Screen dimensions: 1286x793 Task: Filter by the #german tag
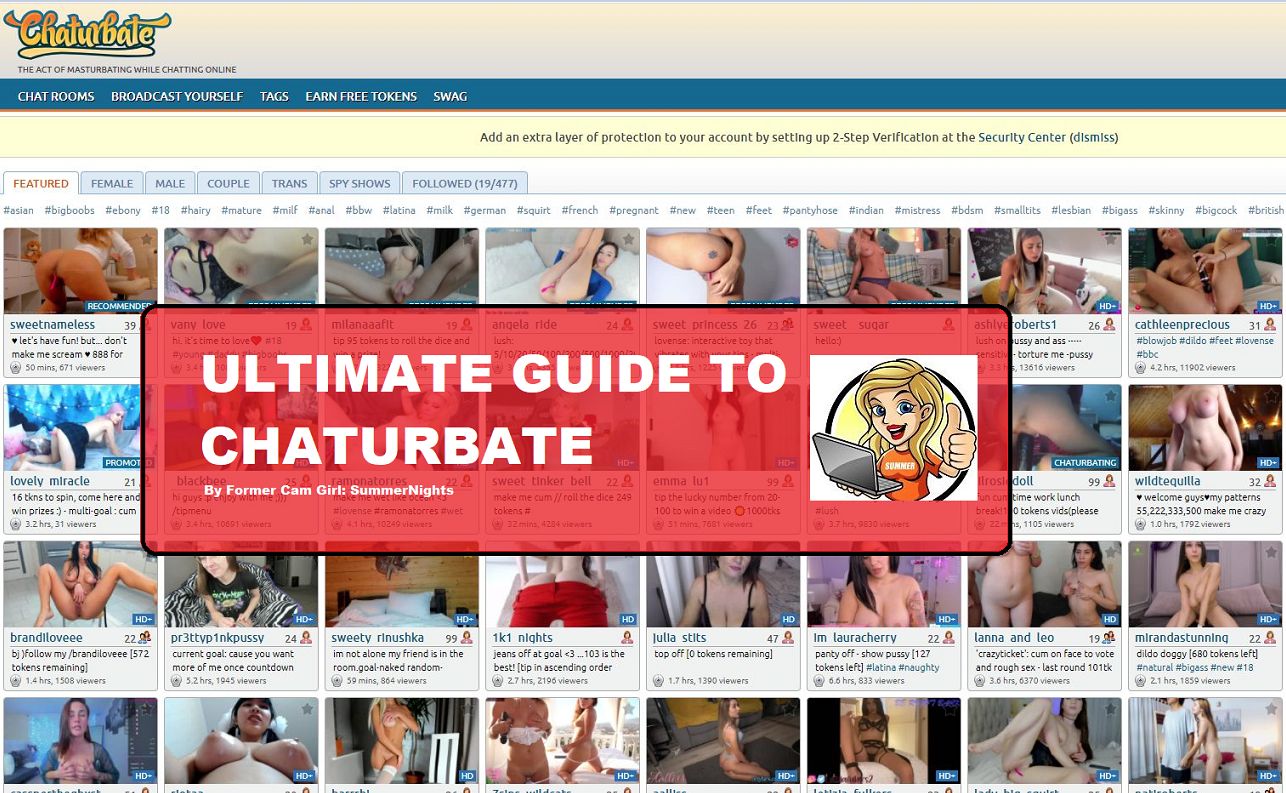pos(486,211)
